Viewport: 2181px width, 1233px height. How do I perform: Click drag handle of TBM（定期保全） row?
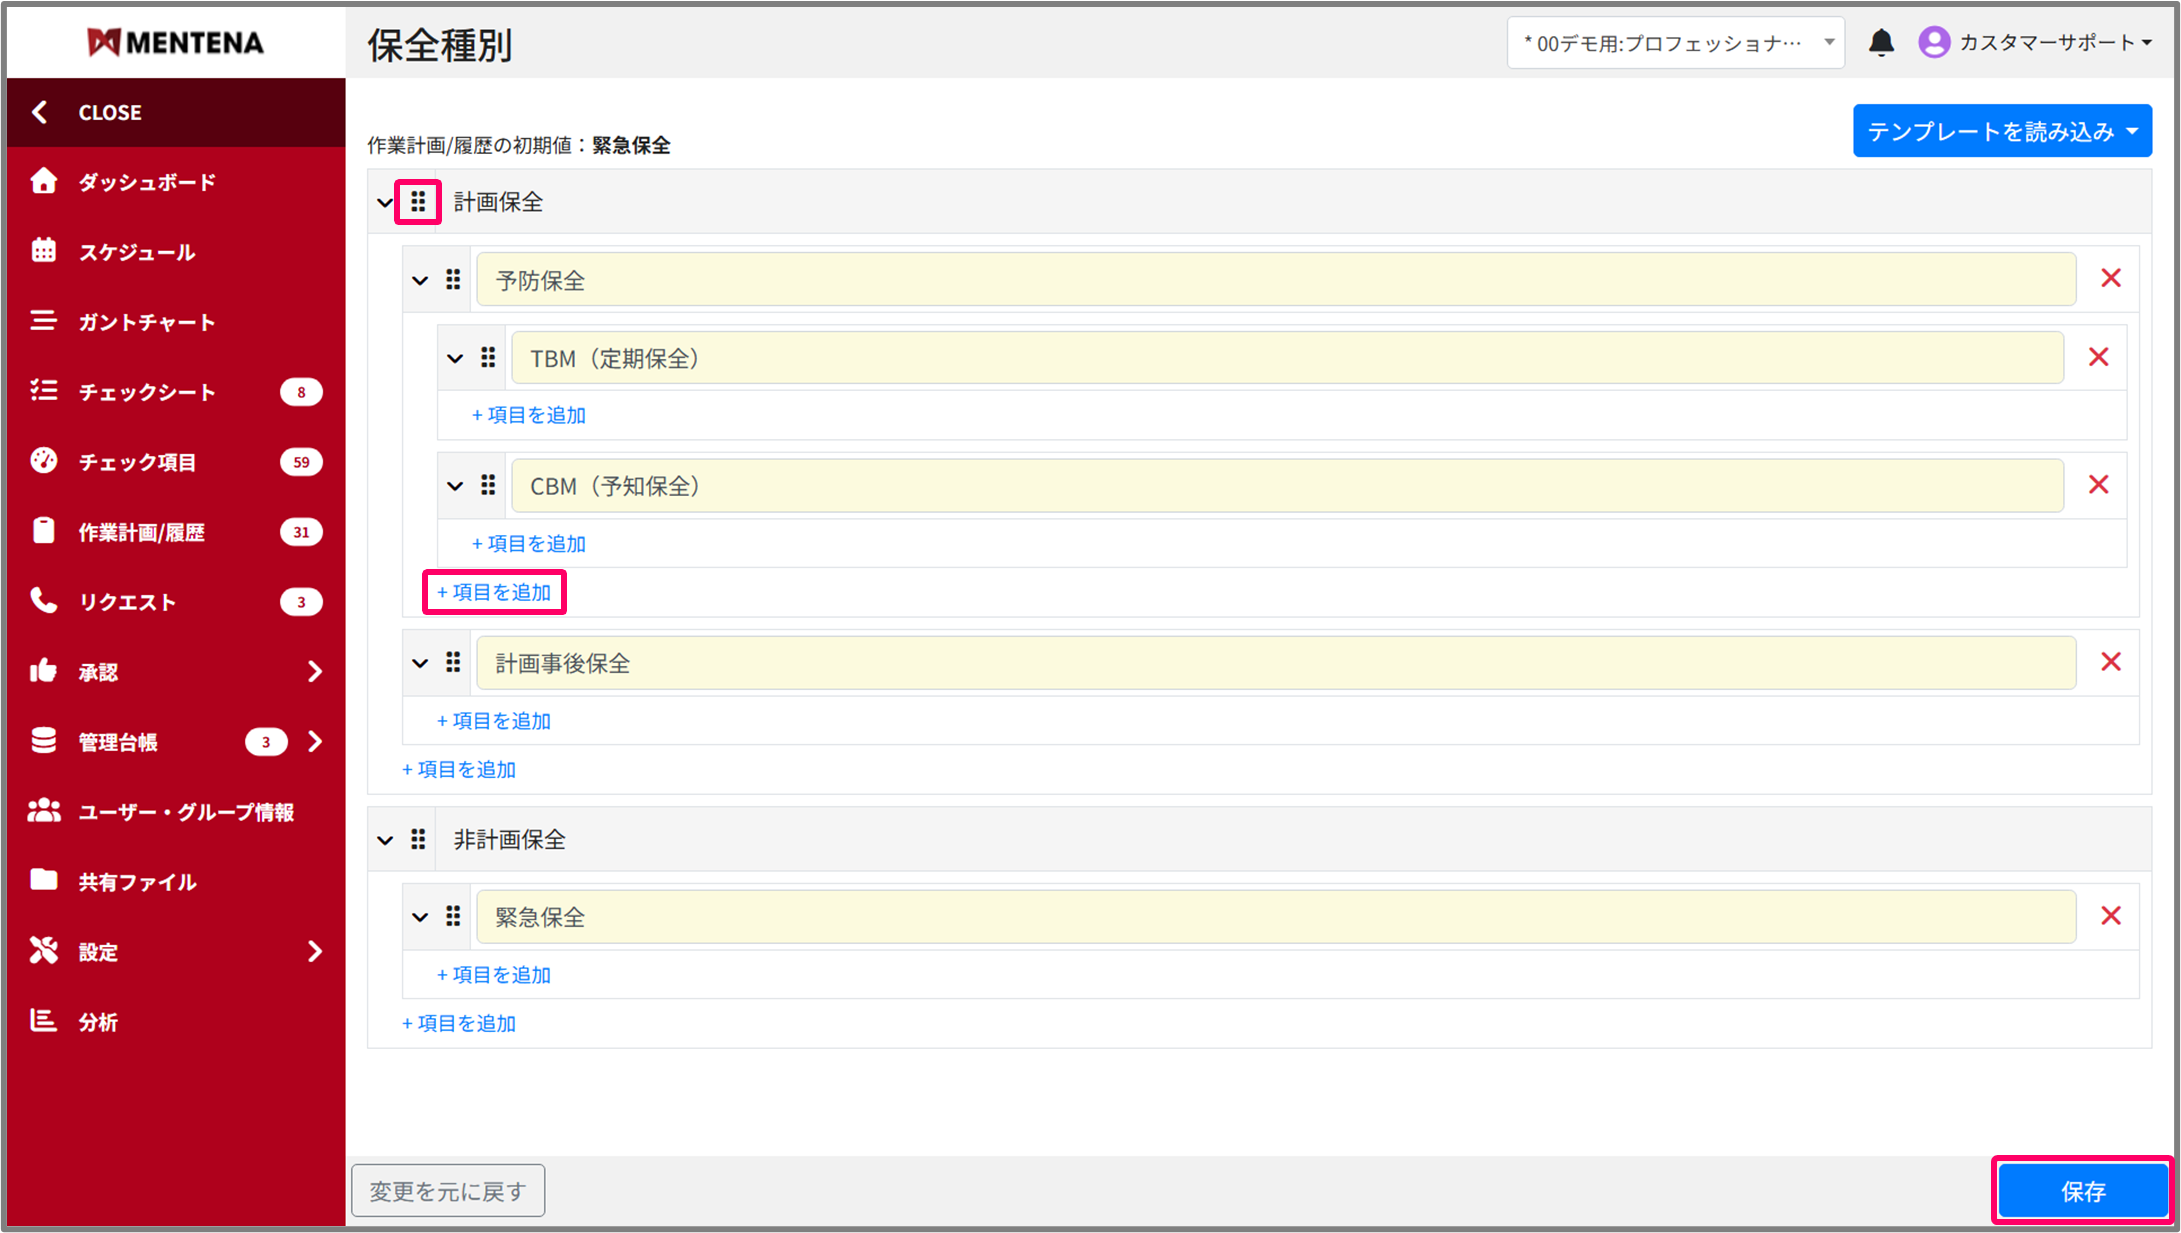pos(488,358)
